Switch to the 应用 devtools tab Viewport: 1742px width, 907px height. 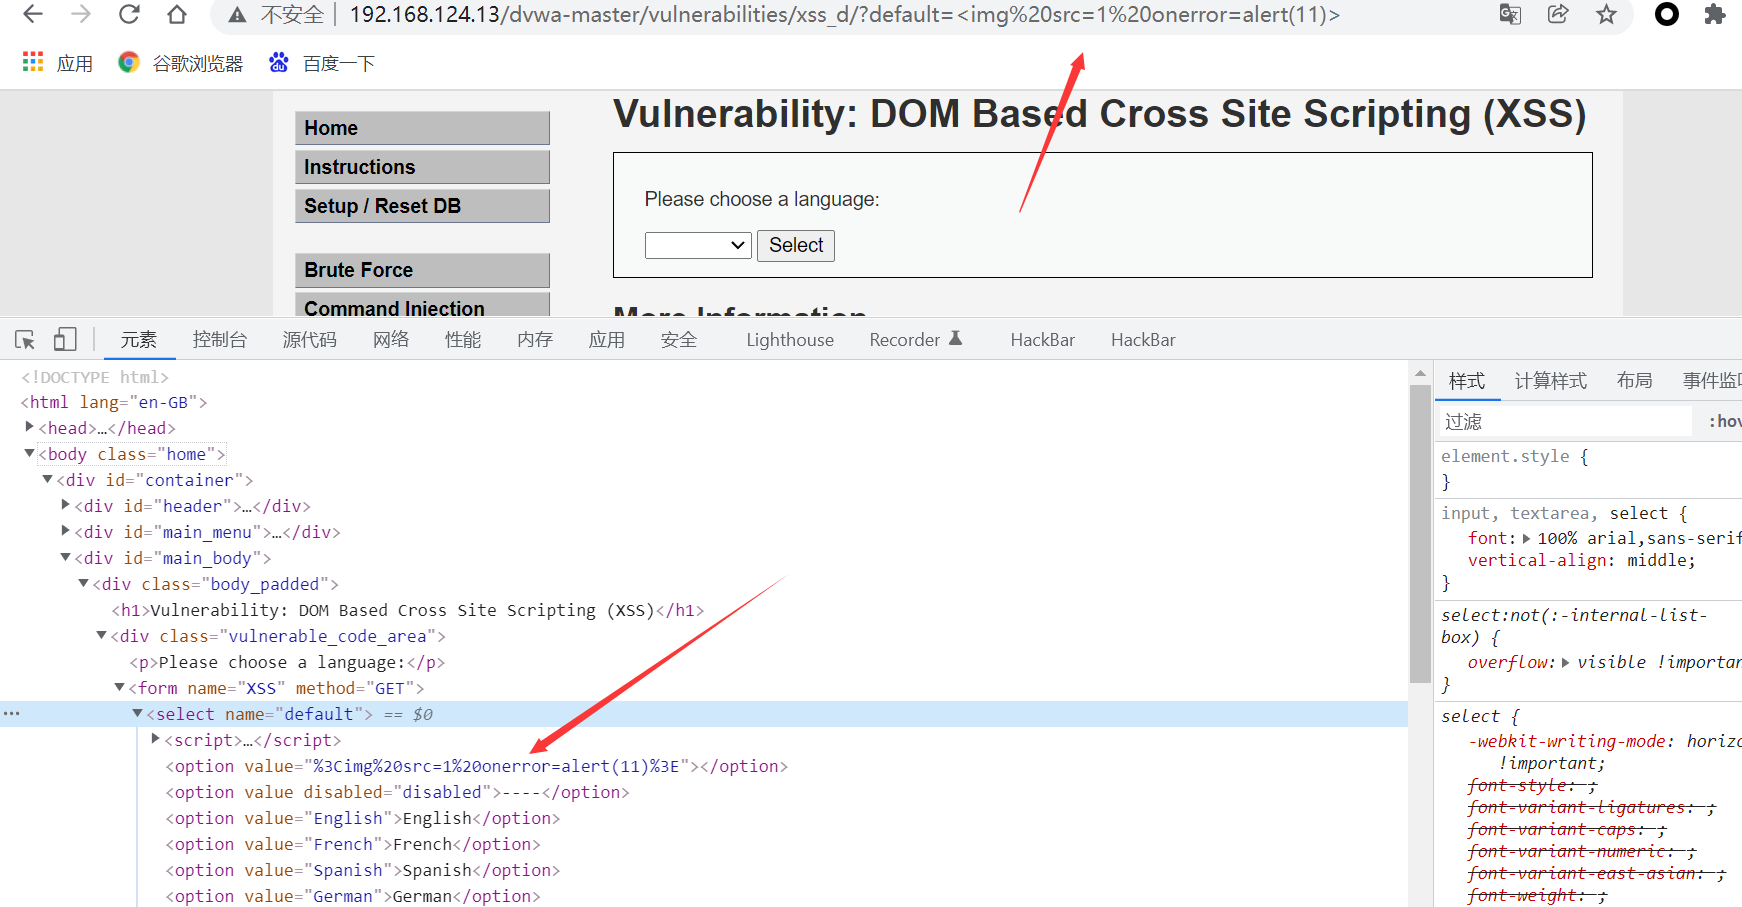point(607,340)
